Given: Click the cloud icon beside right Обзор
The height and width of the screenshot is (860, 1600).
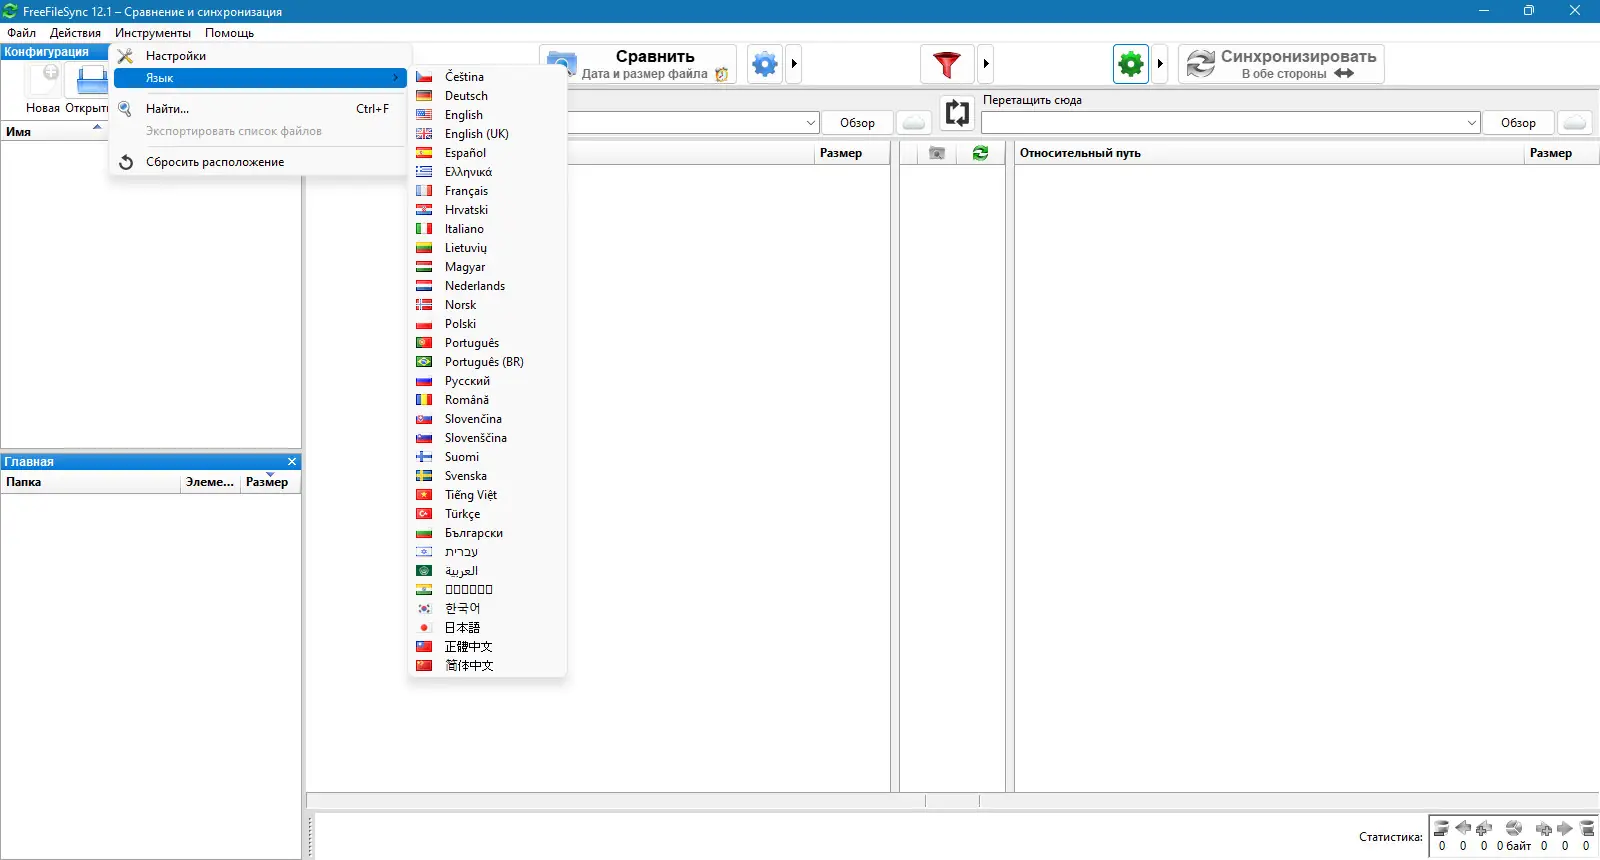Looking at the screenshot, I should [1575, 122].
